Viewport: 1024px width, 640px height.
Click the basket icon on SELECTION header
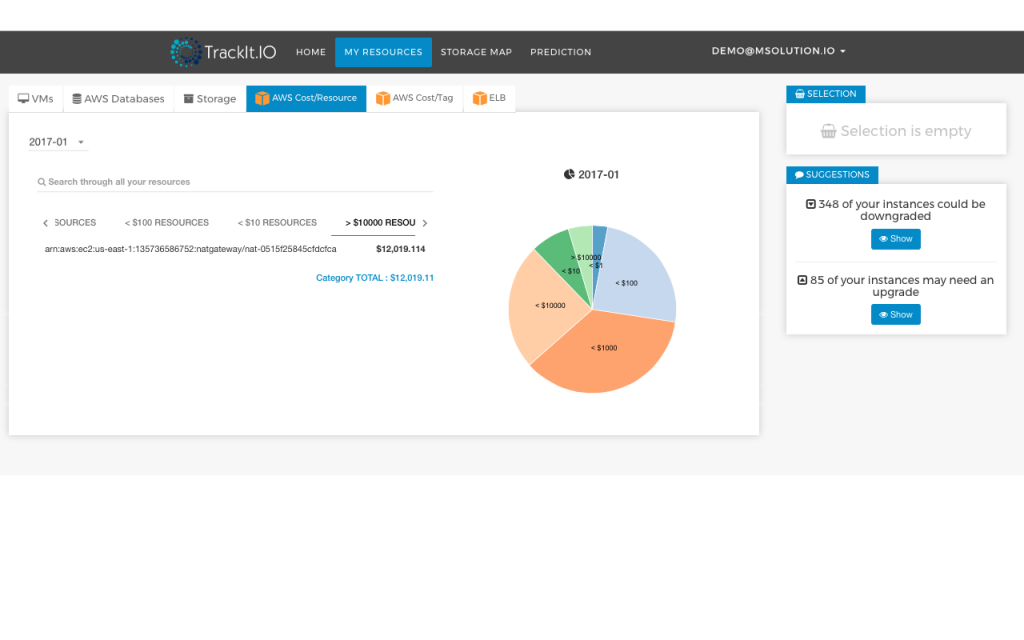pos(799,93)
